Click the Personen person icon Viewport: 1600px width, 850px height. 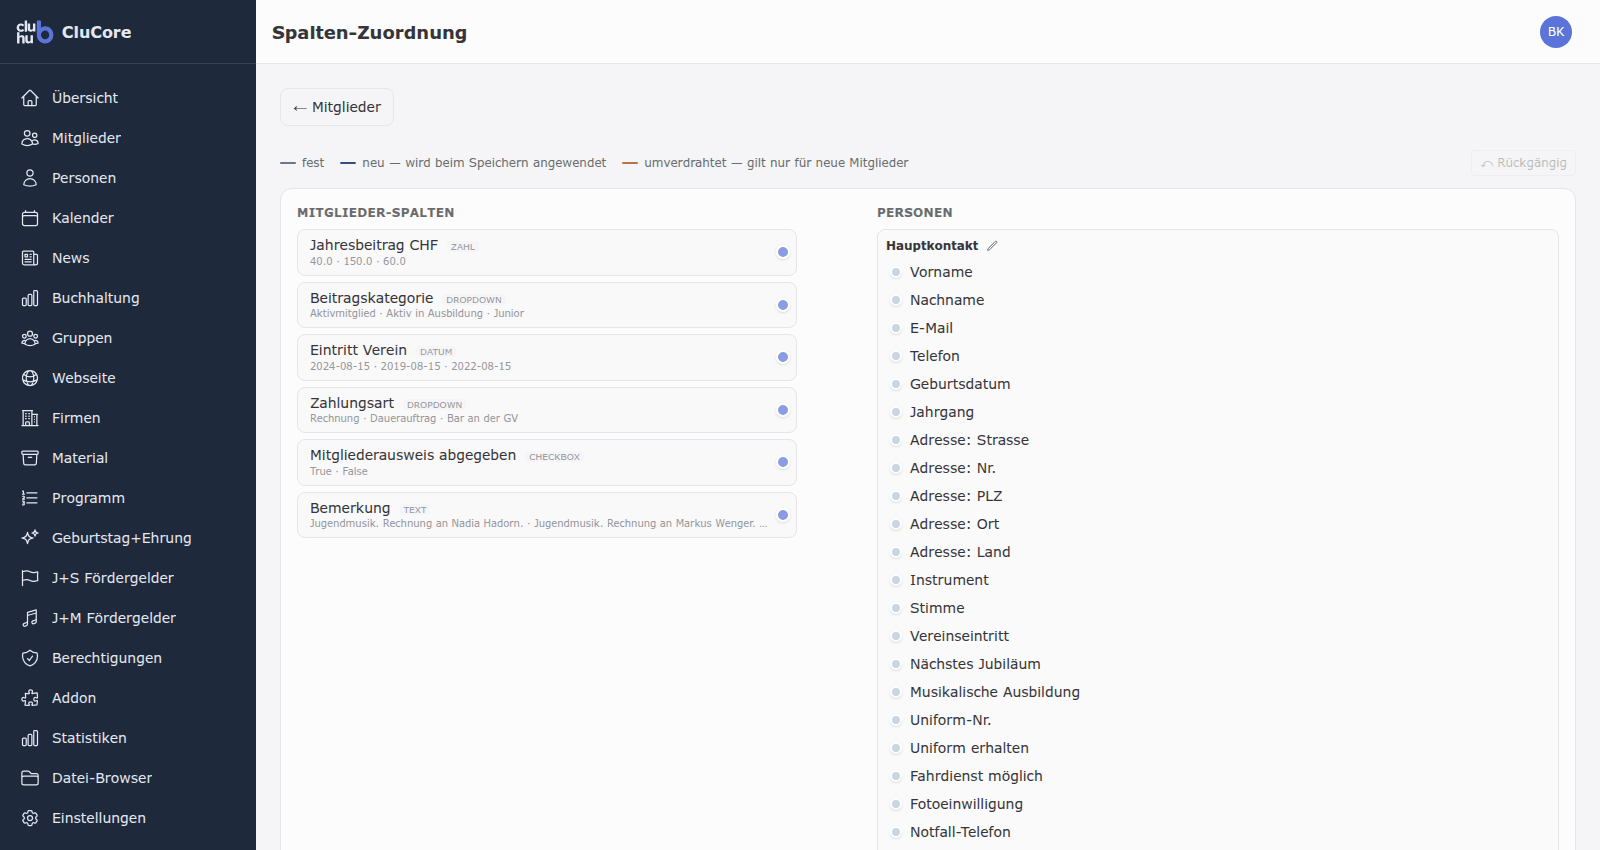click(30, 178)
